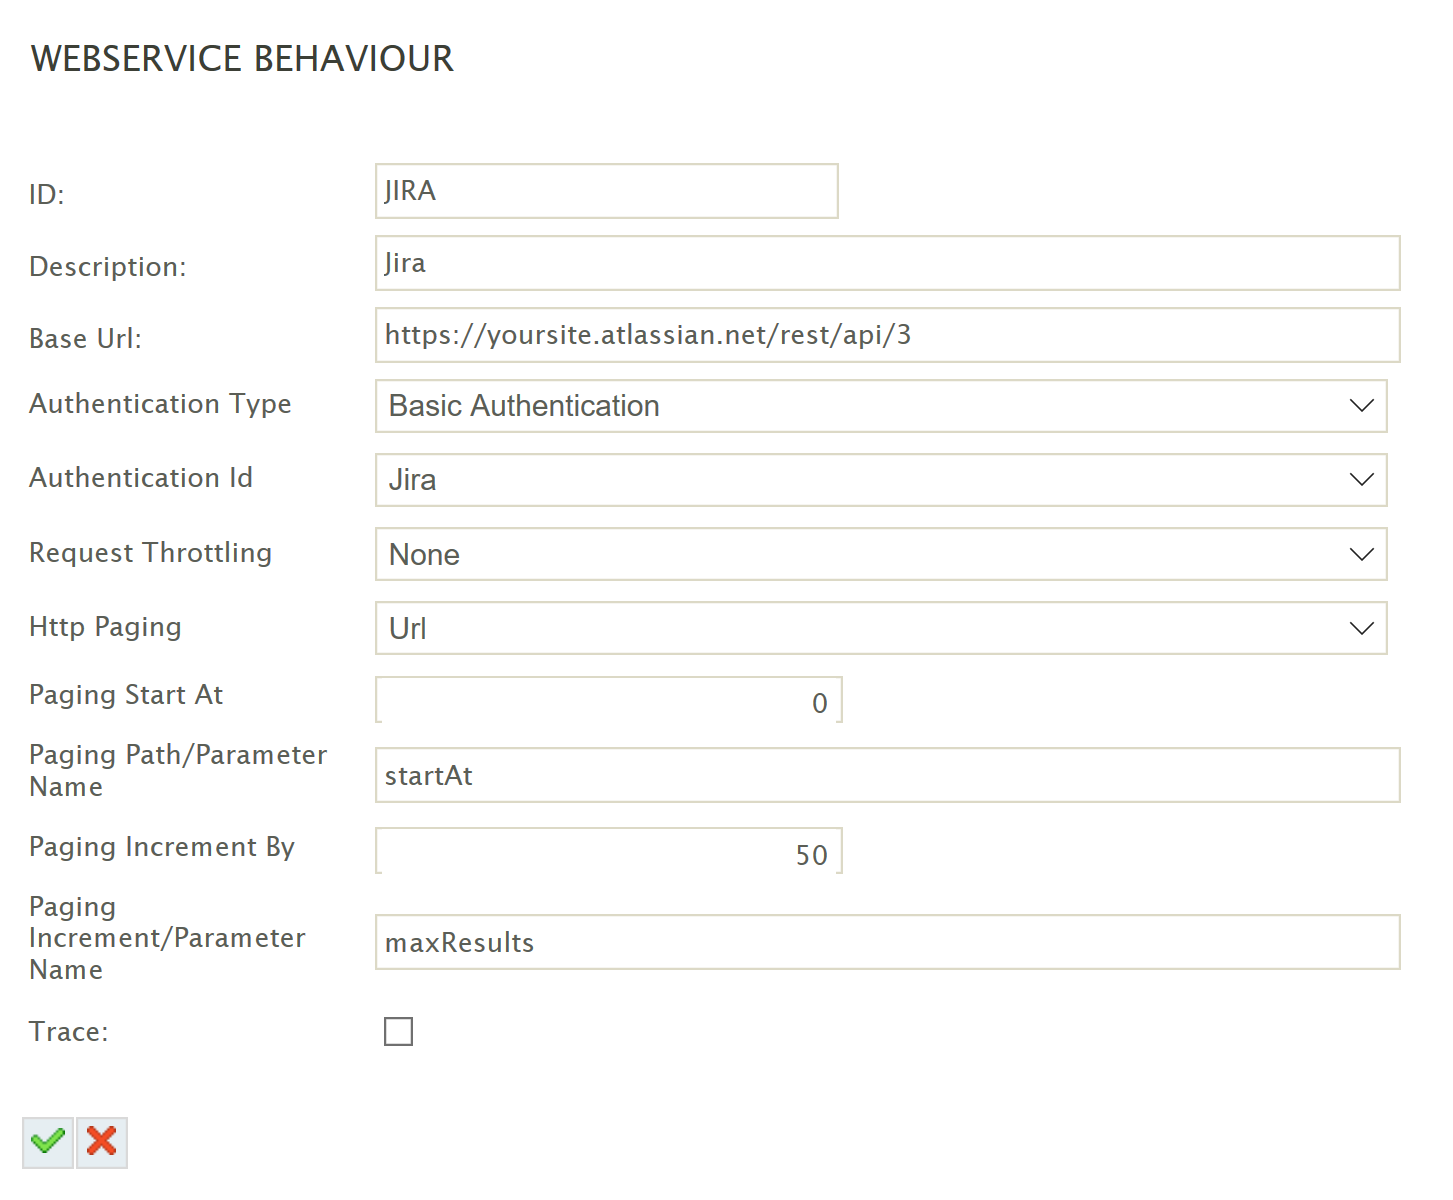Click the ID input field
Viewport: 1453px width, 1200px height.
tap(606, 191)
